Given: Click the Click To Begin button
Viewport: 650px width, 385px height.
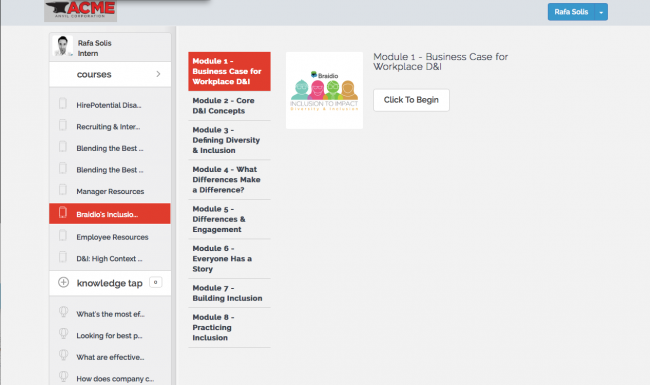Looking at the screenshot, I should click(411, 100).
